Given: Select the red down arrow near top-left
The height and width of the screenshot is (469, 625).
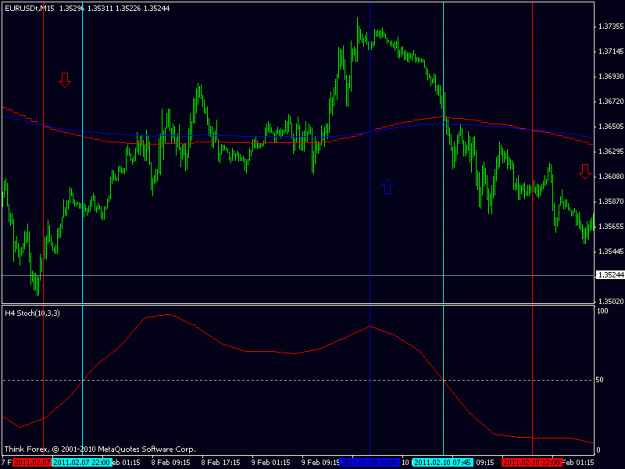Looking at the screenshot, I should tap(65, 80).
